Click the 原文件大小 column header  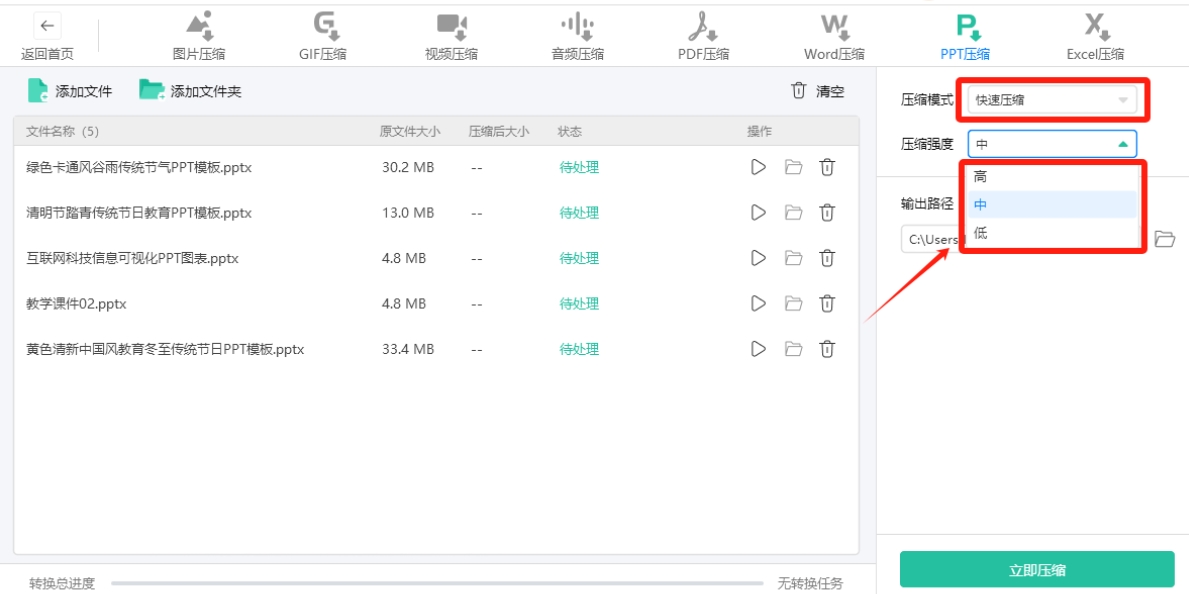pyautogui.click(x=410, y=131)
